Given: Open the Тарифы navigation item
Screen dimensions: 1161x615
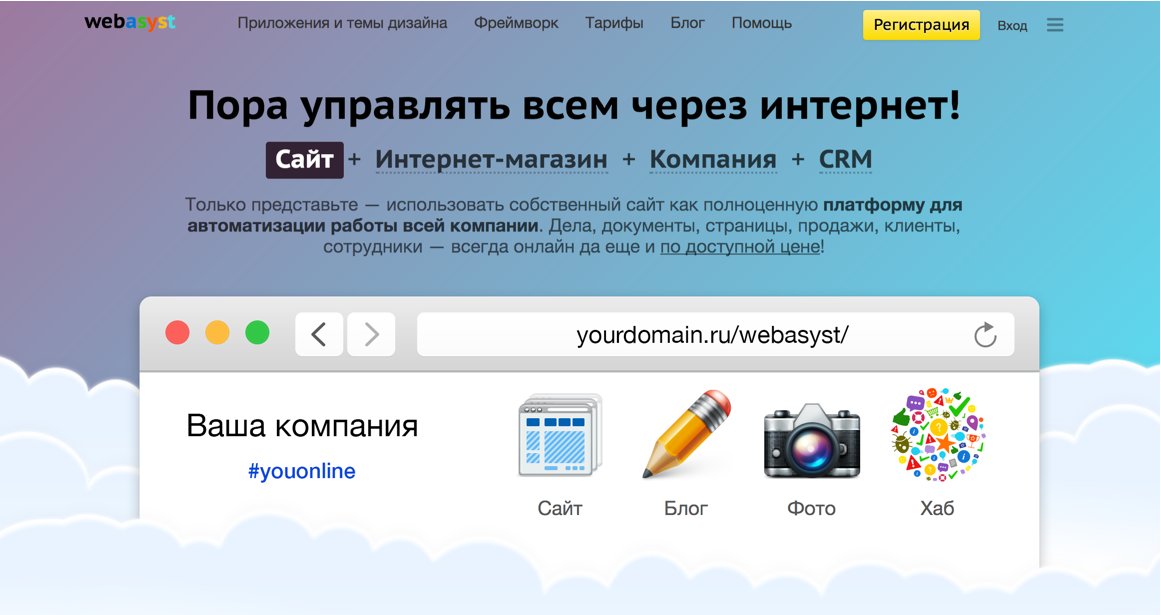Looking at the screenshot, I should coord(614,23).
